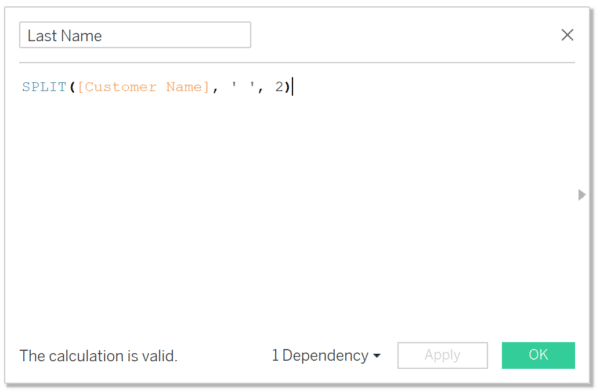This screenshot has height=392, width=600.
Task: Click the caret next to 1 Dependency
Action: [x=377, y=356]
